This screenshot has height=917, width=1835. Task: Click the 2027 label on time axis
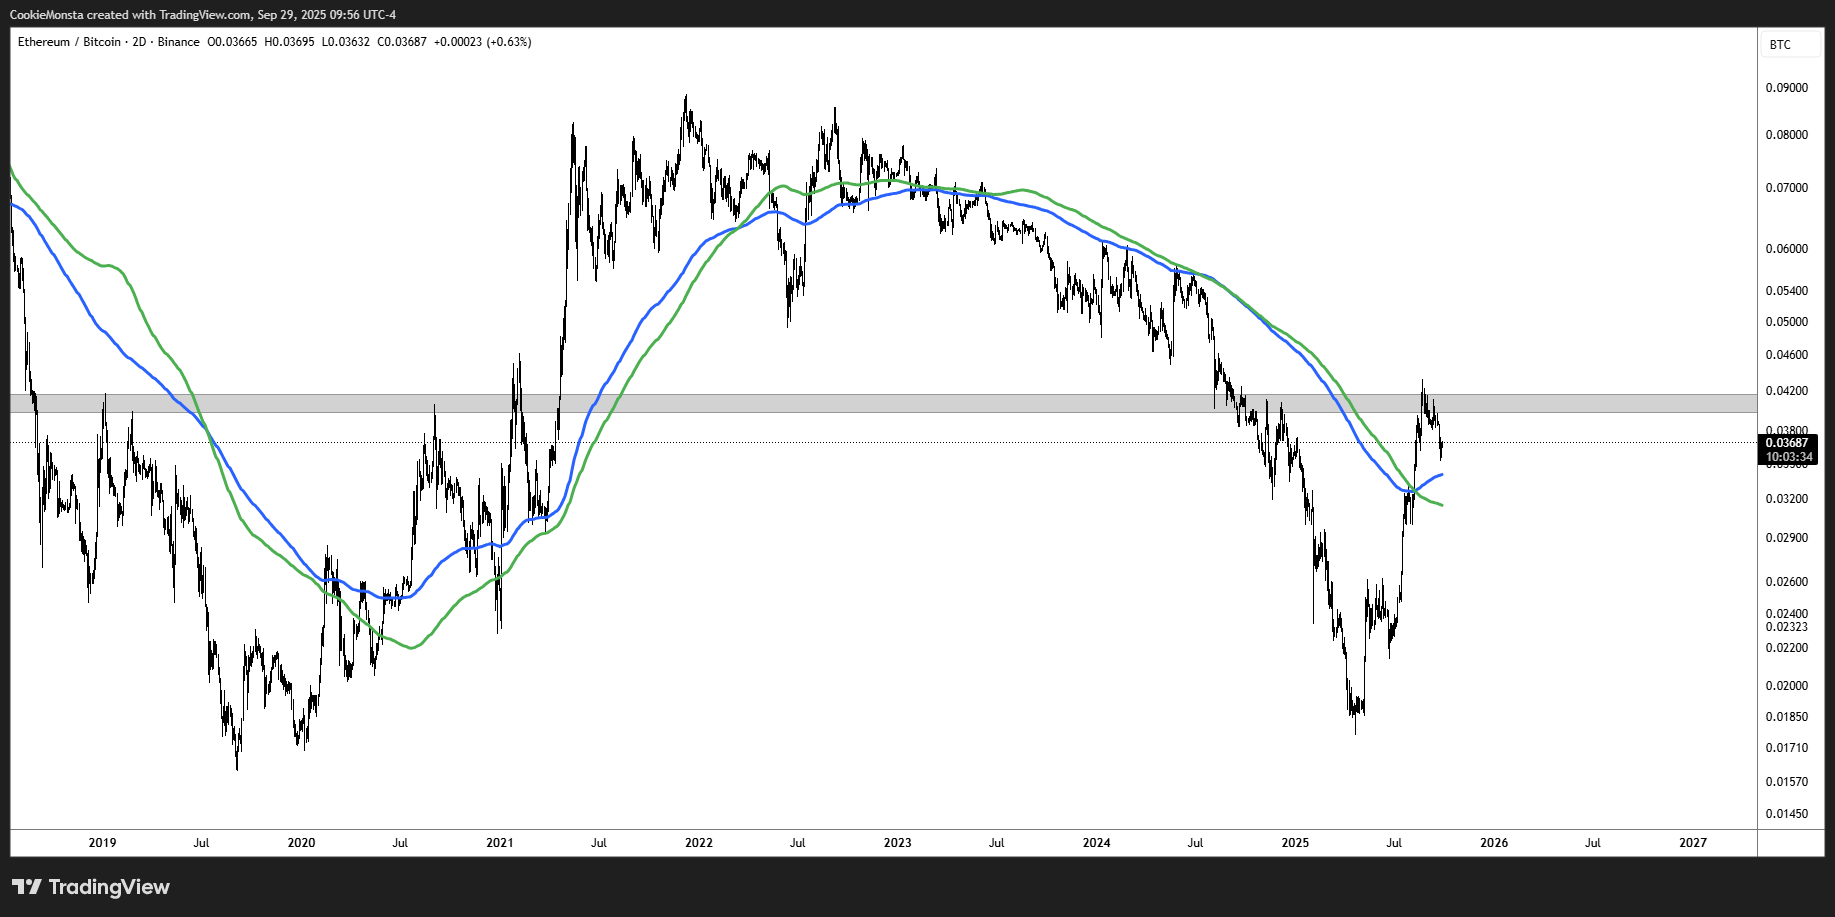click(1692, 843)
